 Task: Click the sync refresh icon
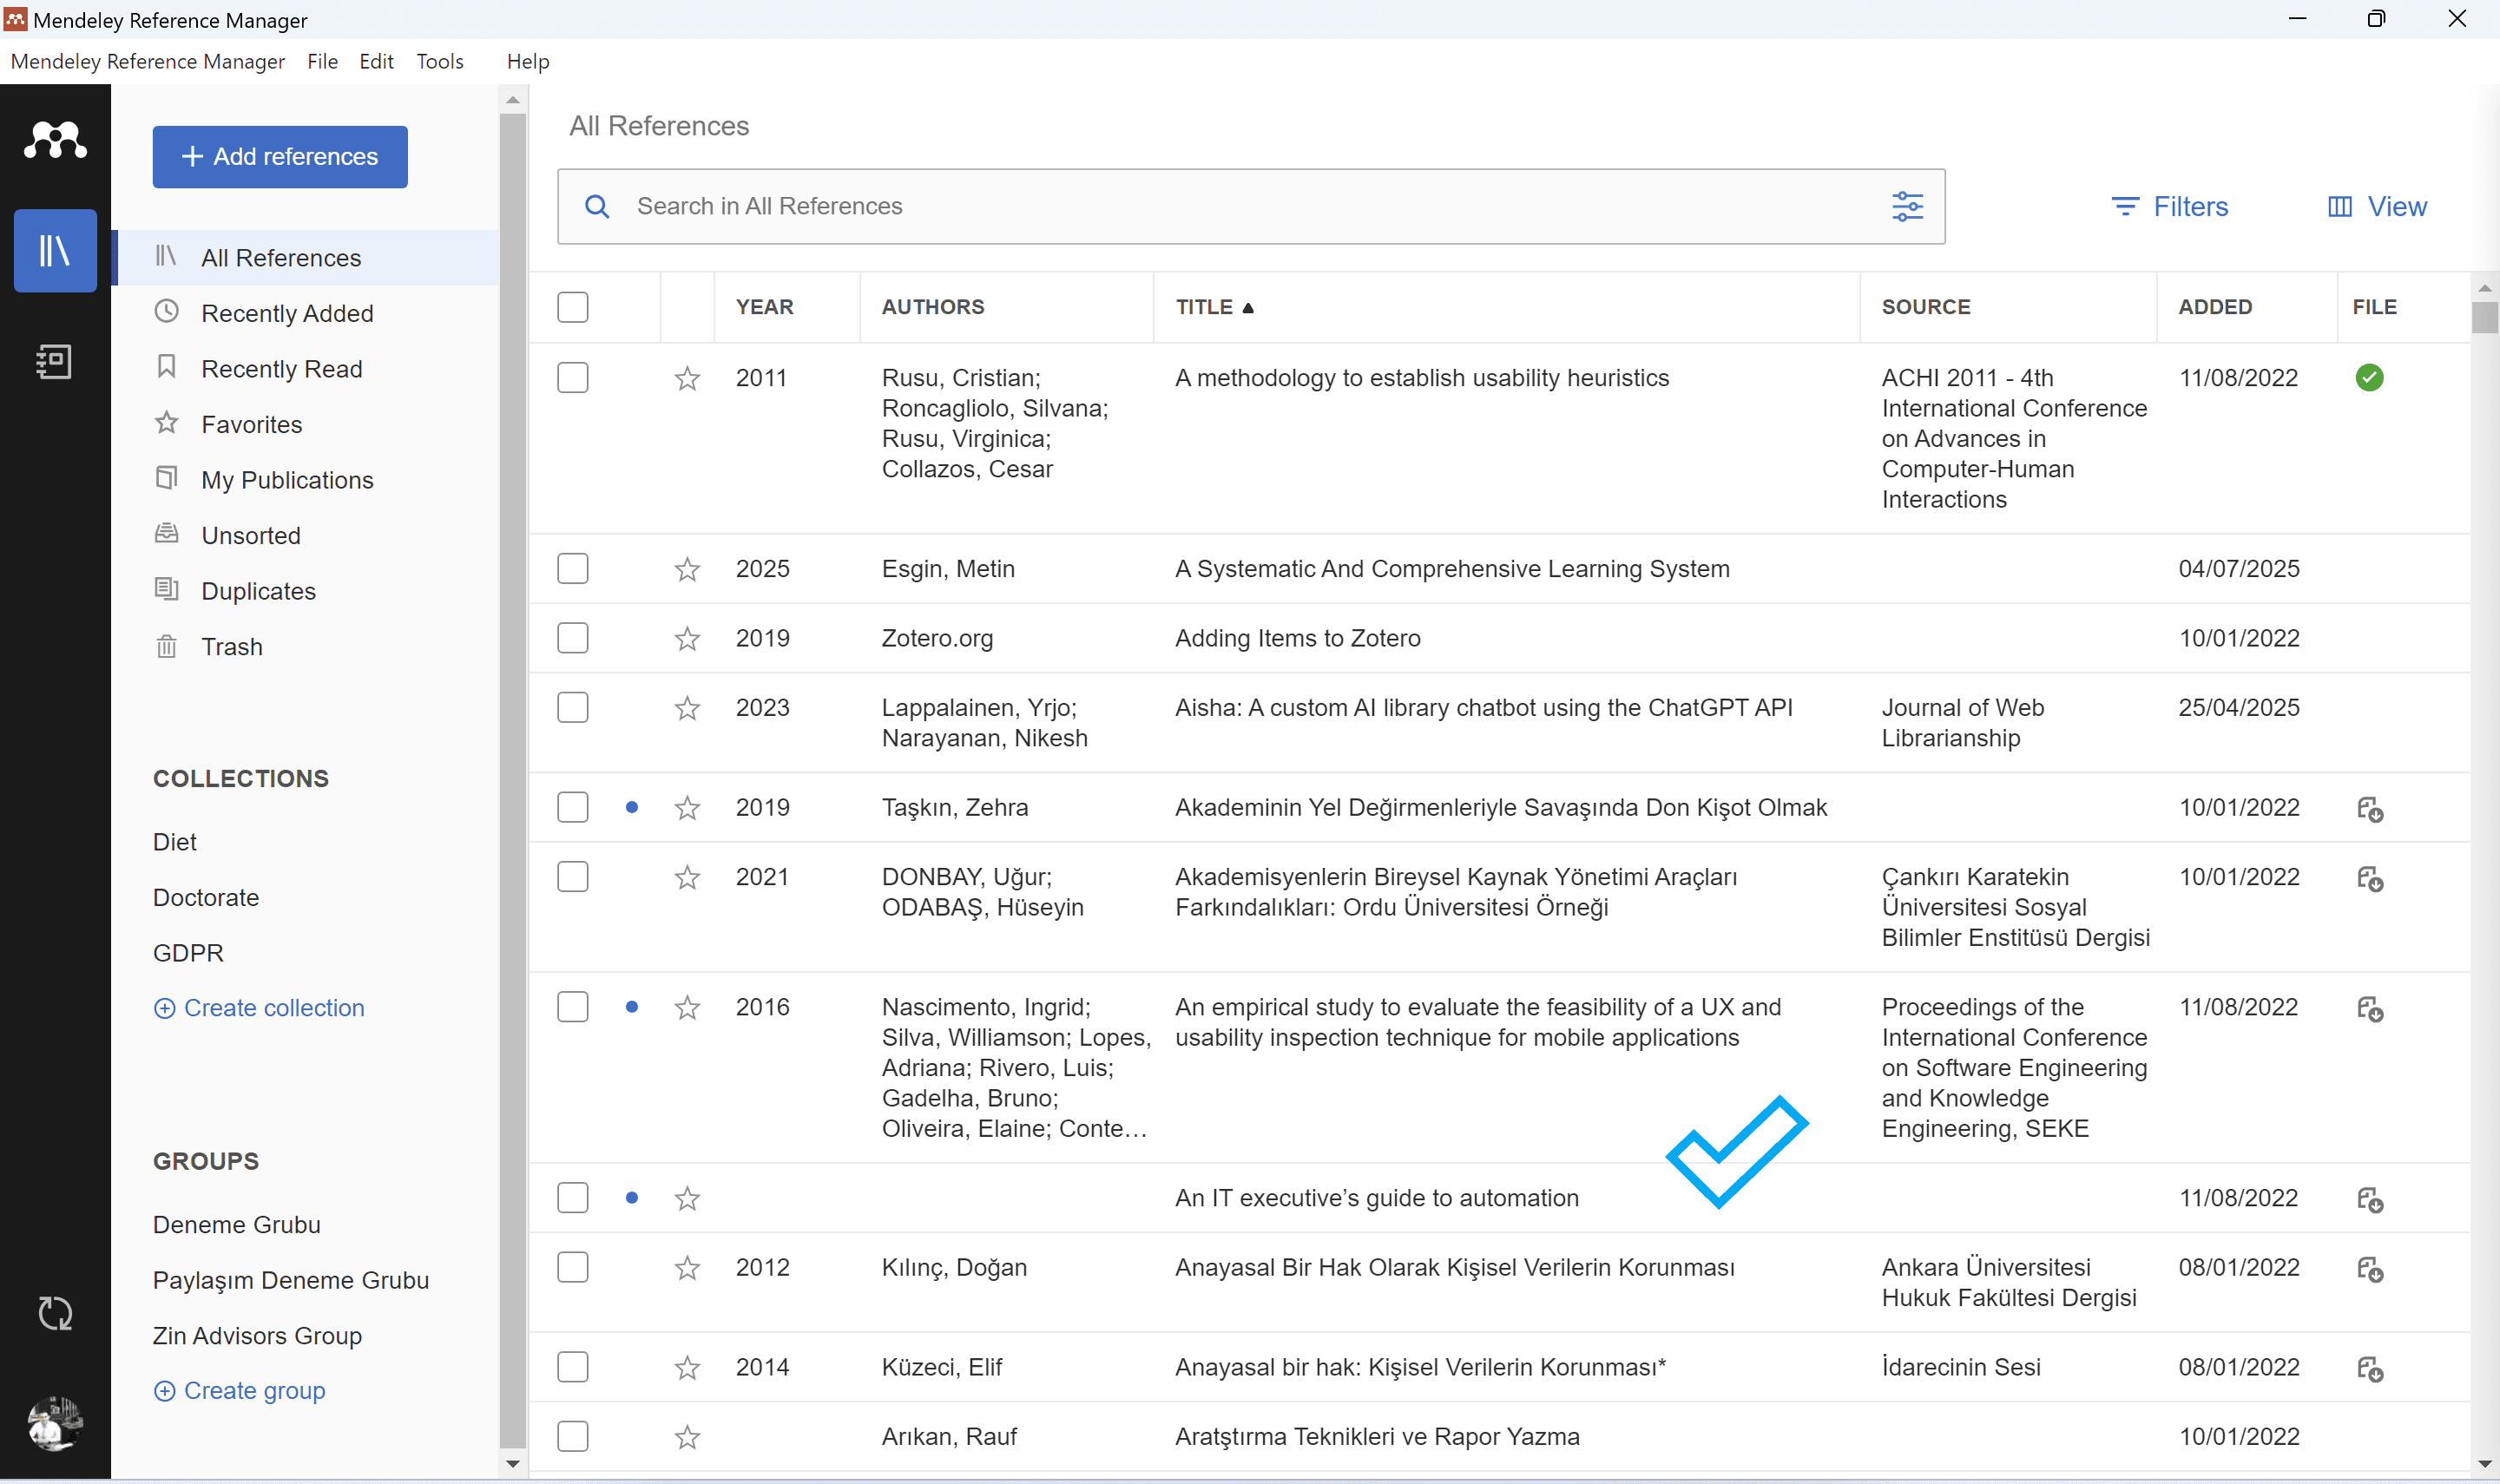coord(55,1313)
